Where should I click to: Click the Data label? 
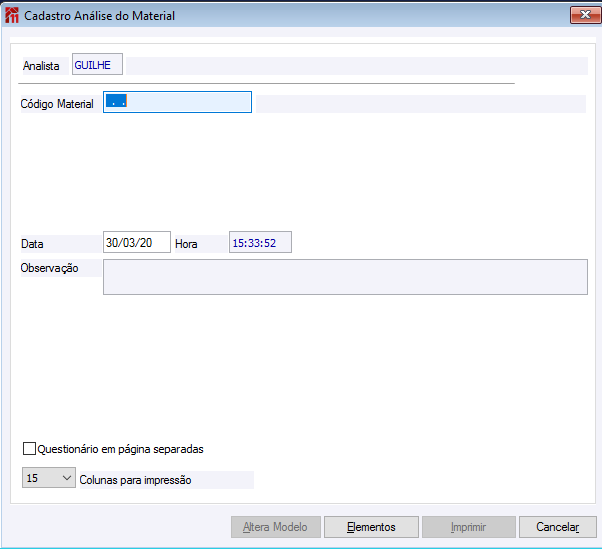coord(32,244)
